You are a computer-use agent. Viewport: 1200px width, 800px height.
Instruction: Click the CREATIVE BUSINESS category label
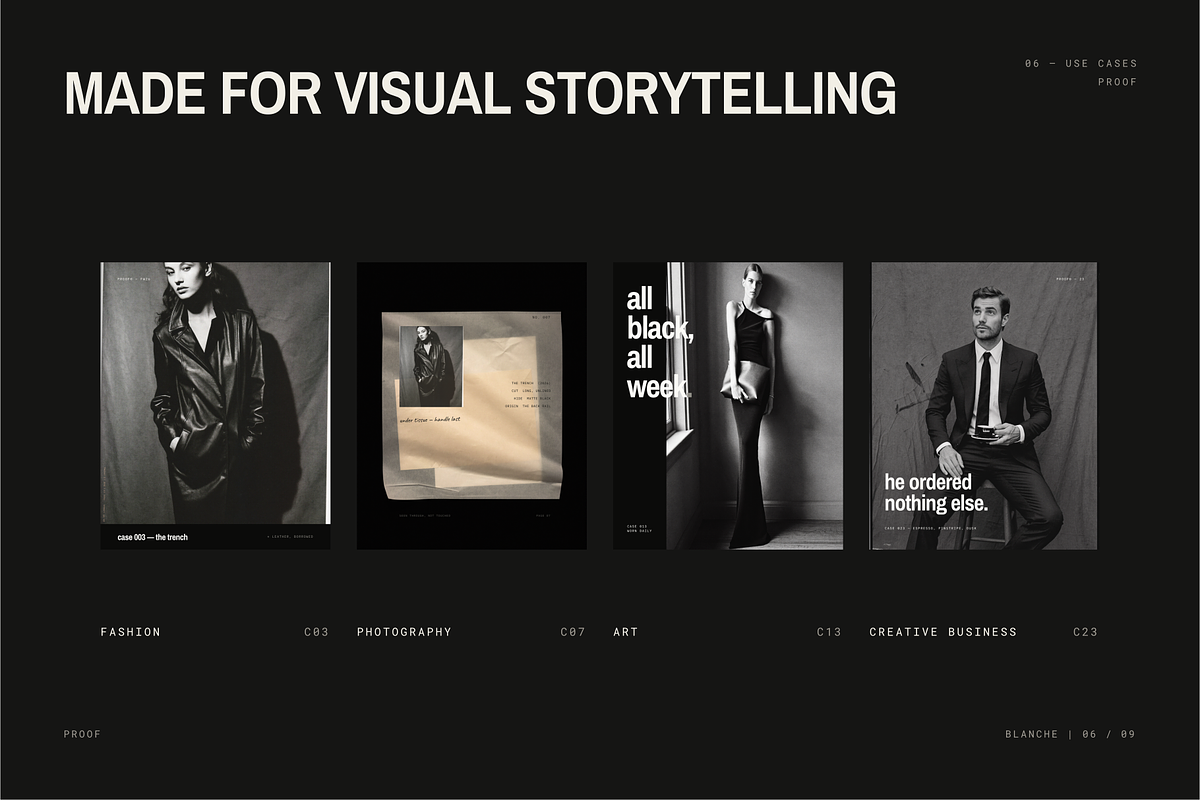point(943,632)
